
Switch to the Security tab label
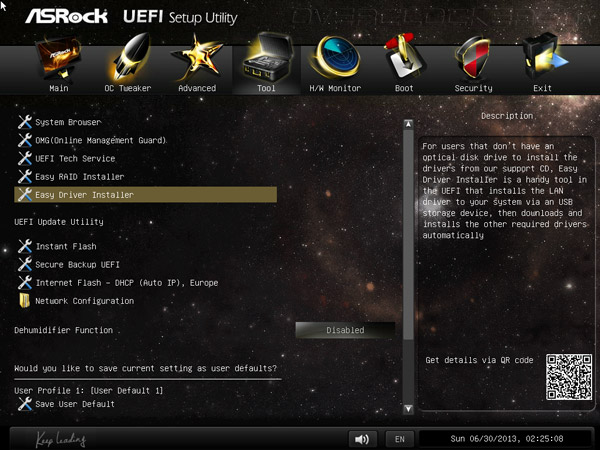coord(473,88)
